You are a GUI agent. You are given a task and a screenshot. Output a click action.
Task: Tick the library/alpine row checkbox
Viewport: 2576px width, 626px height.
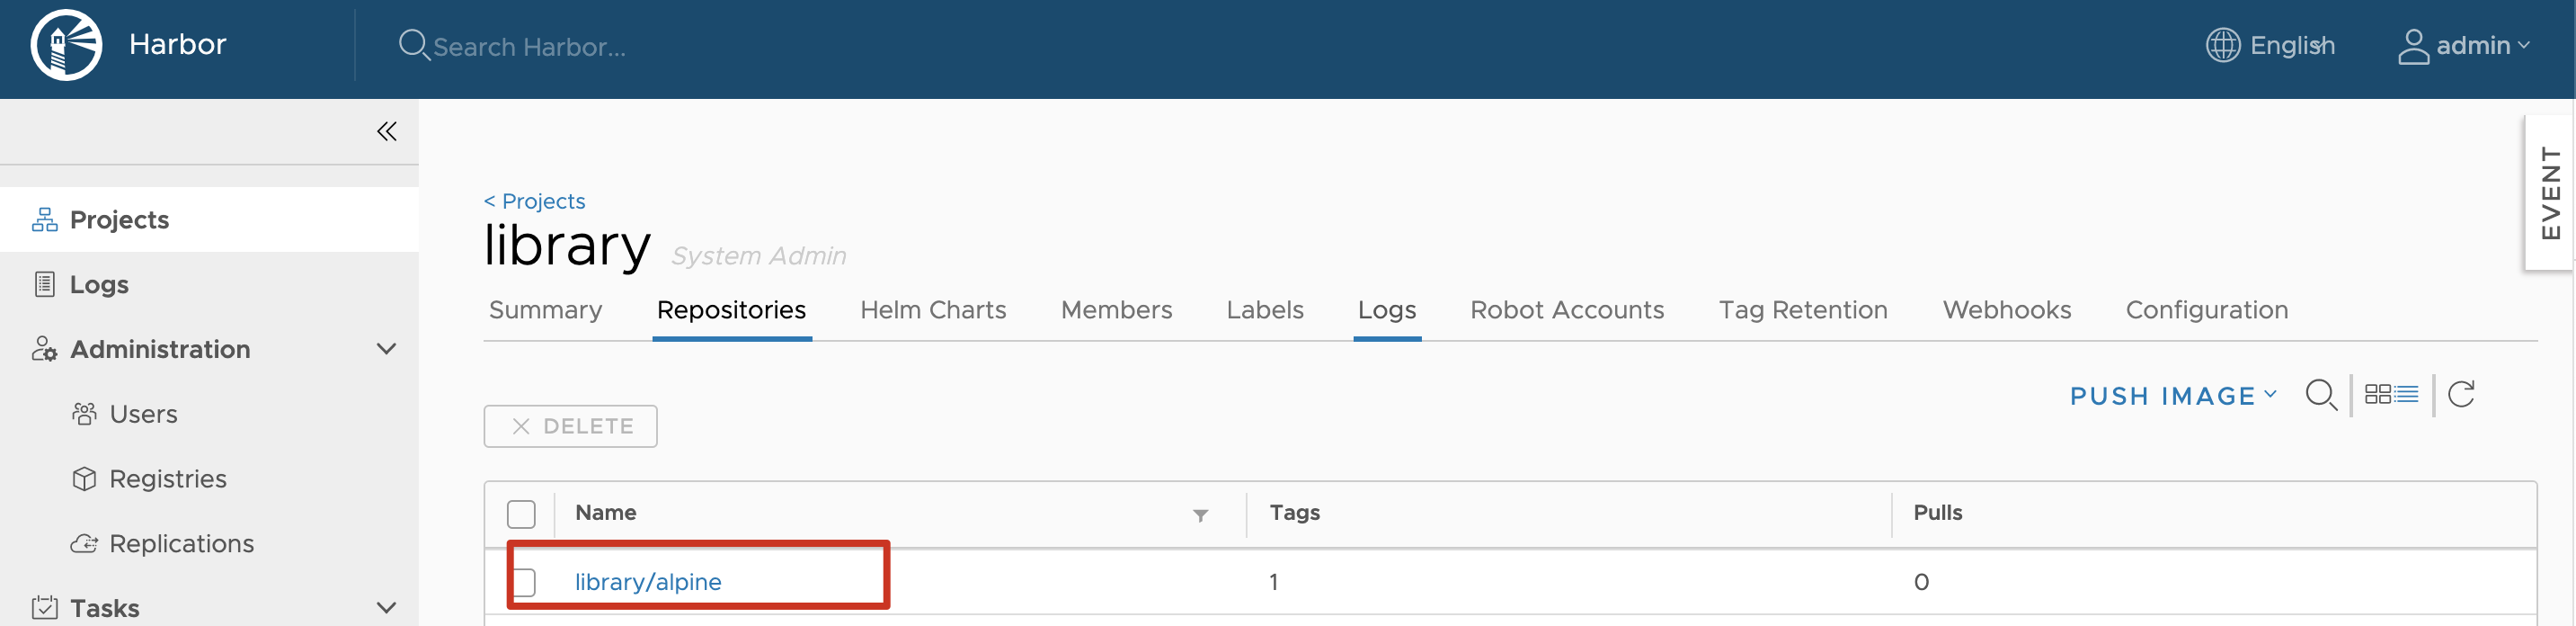pos(524,582)
